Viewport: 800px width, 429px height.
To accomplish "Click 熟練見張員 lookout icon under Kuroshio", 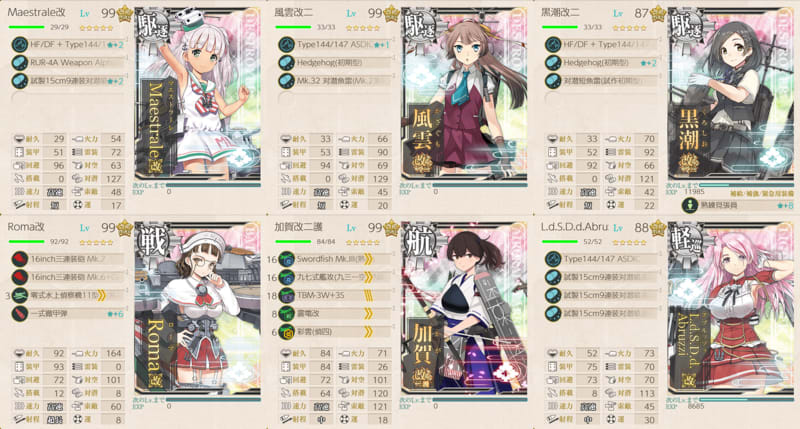I will [689, 205].
